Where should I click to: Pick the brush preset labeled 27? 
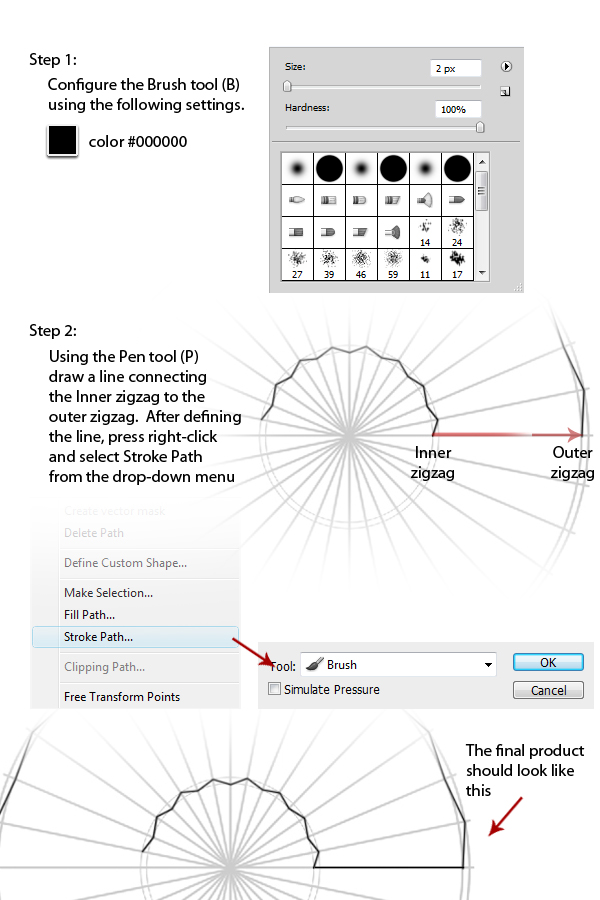coord(298,263)
